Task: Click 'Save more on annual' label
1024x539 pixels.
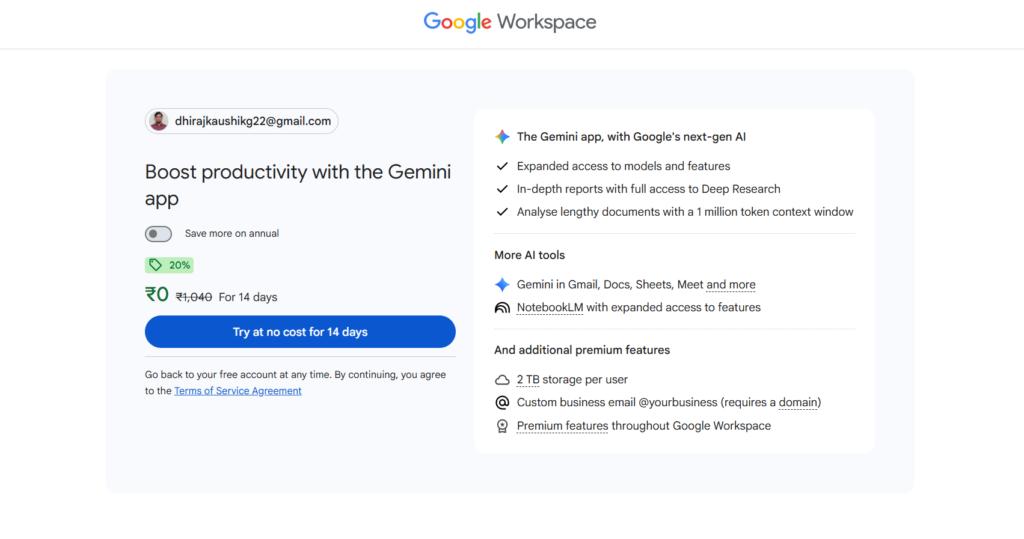Action: [x=232, y=233]
